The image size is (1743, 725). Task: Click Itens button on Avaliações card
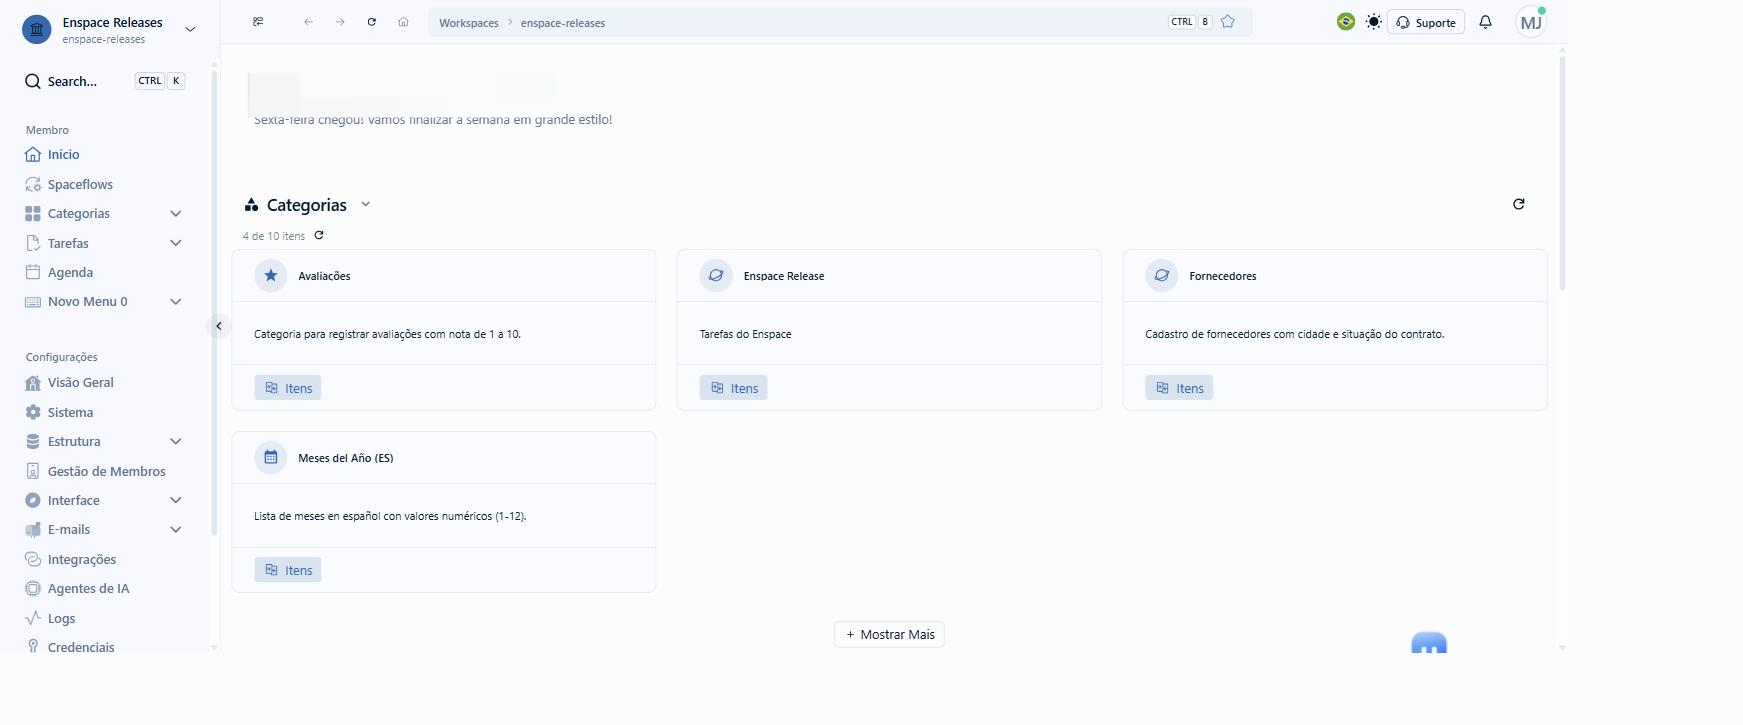(x=288, y=388)
